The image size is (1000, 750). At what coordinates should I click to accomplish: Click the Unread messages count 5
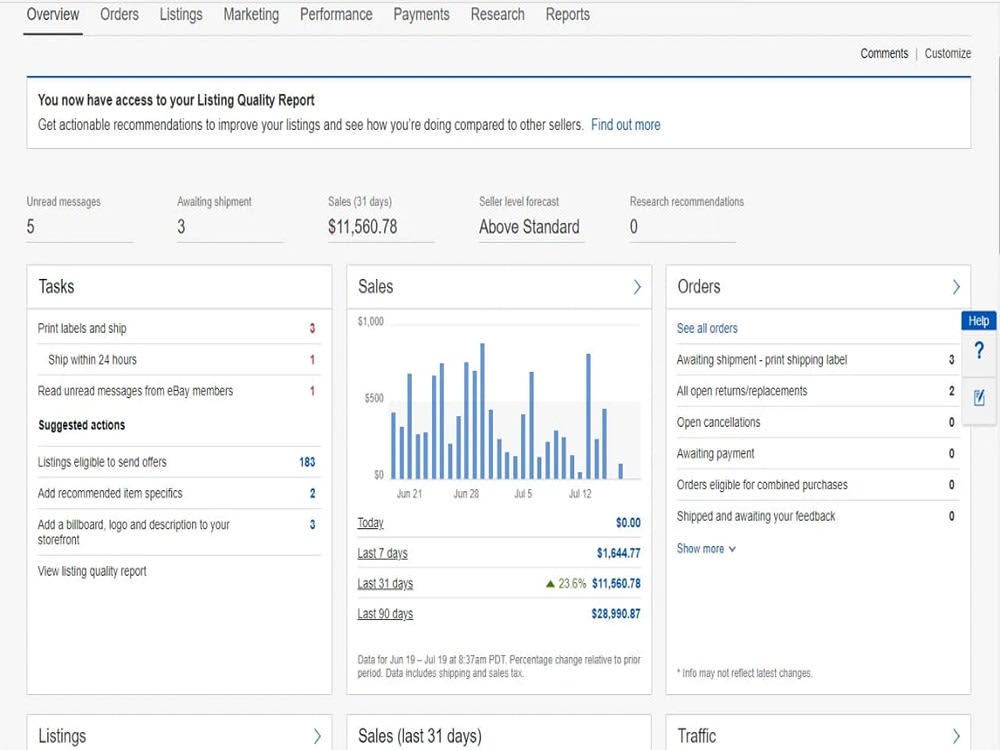pyautogui.click(x=31, y=227)
